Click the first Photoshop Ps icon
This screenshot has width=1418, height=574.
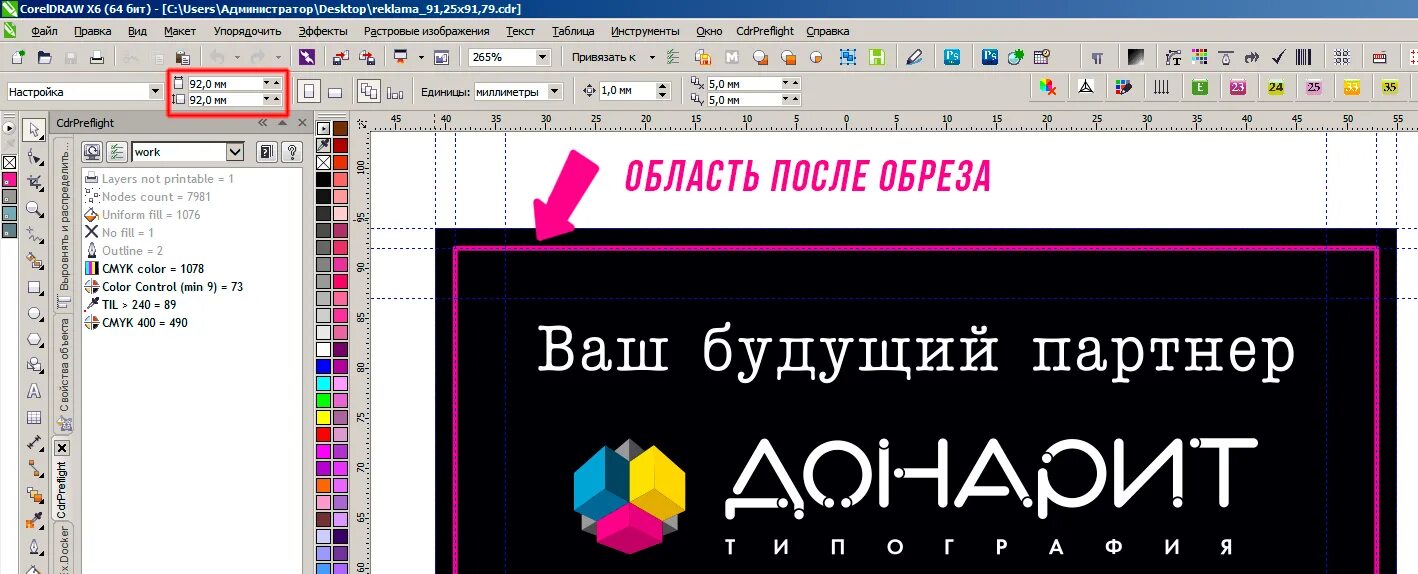click(x=953, y=57)
